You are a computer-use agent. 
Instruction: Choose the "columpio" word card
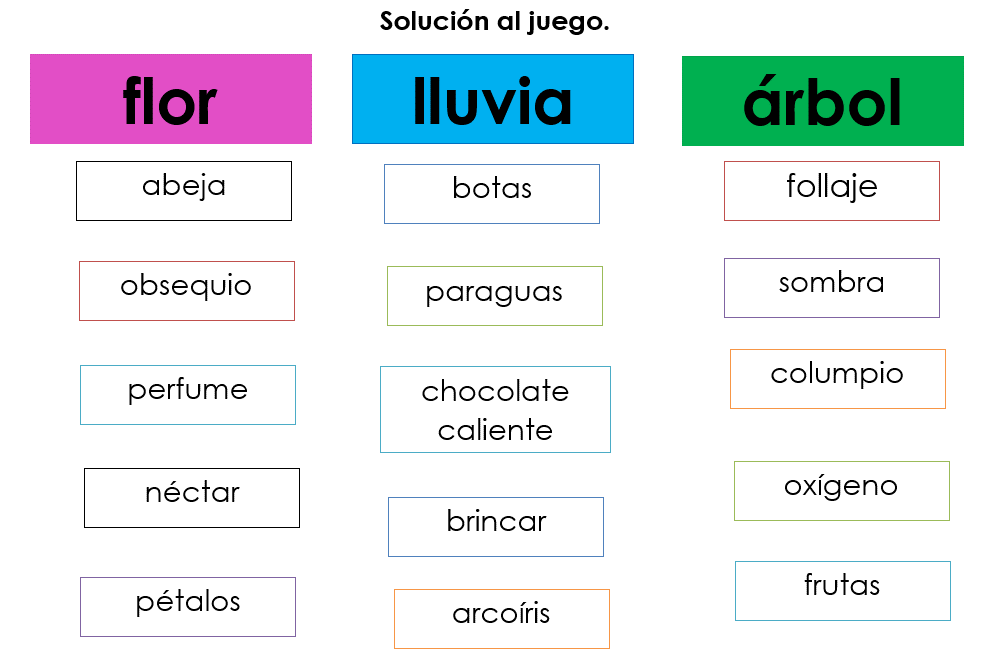[838, 378]
